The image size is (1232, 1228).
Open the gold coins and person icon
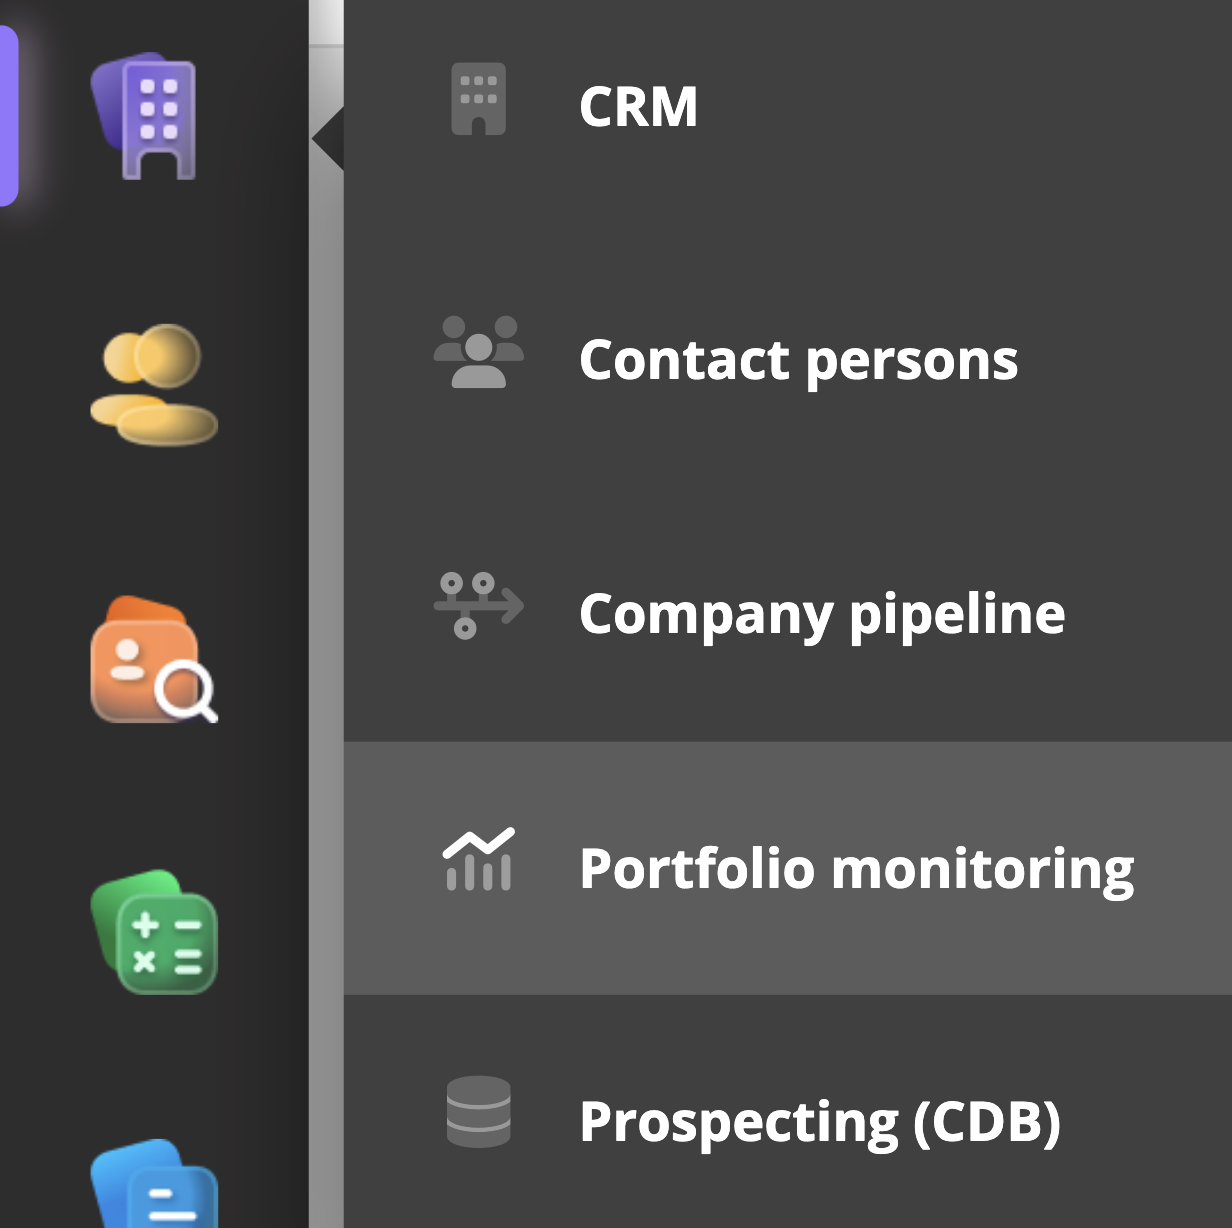coord(154,384)
